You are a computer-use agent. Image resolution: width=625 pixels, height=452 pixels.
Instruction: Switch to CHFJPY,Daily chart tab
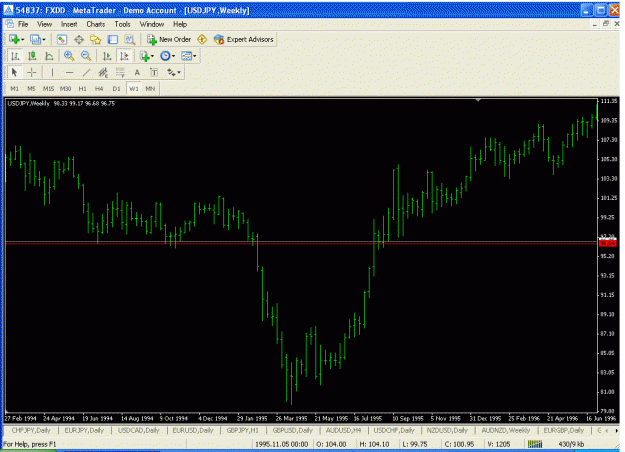pos(31,430)
